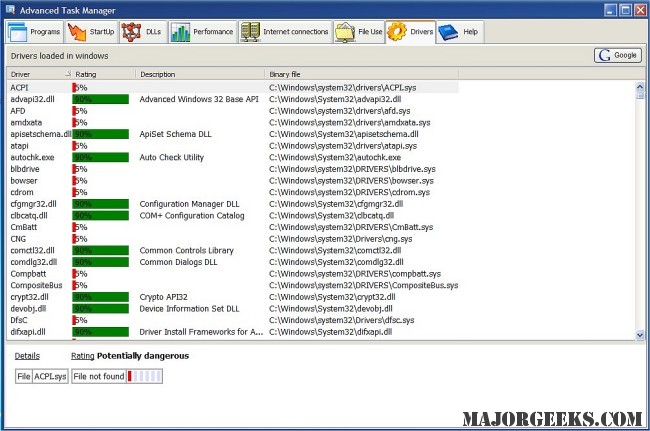Sort list by Description column header
Screen dimensions: 650x431
(200, 74)
